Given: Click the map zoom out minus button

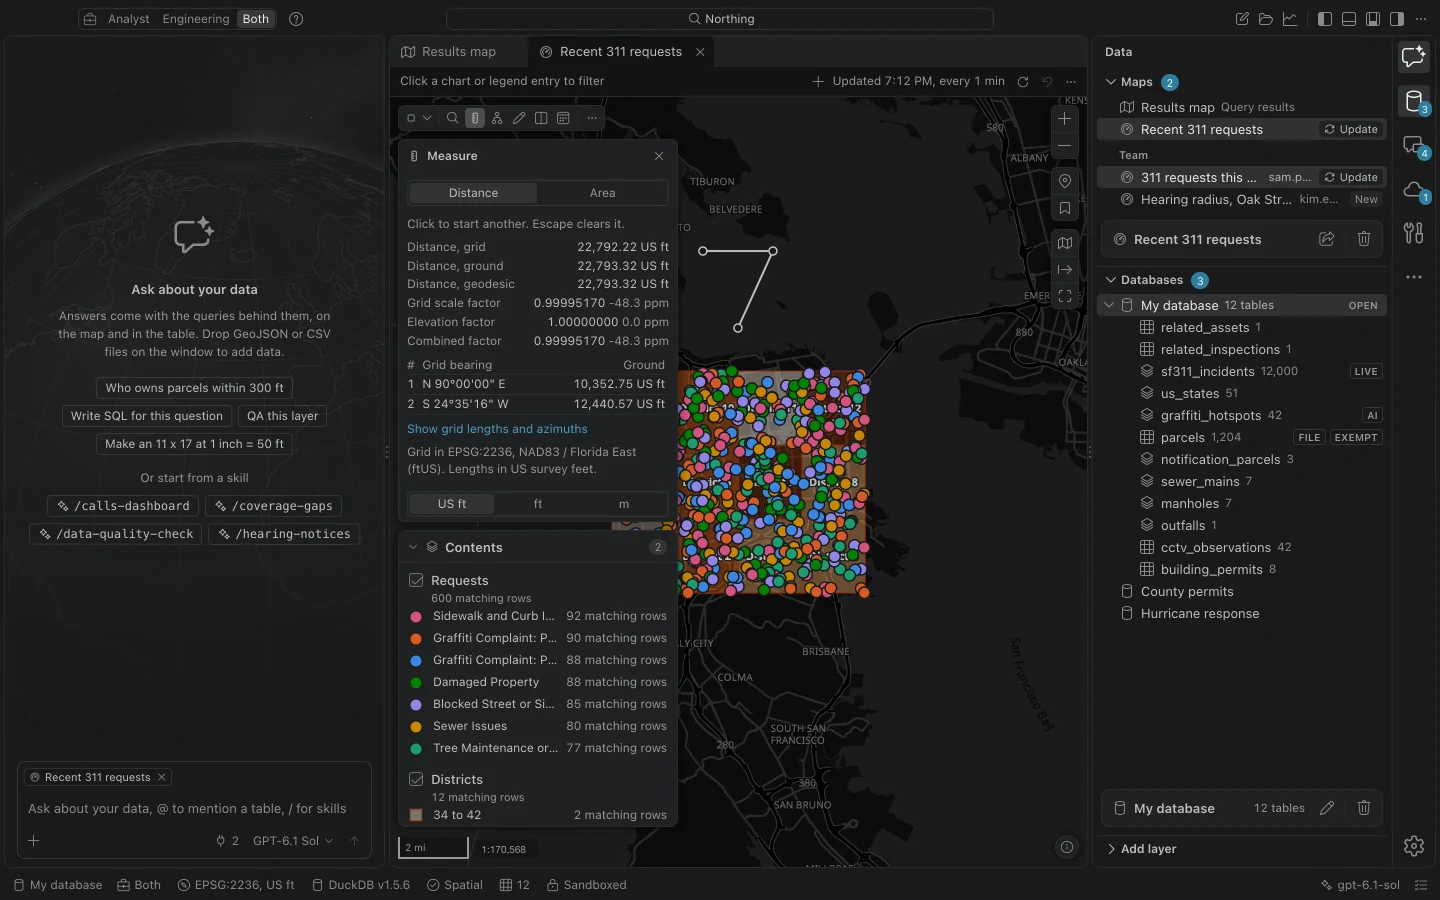Looking at the screenshot, I should pos(1065,145).
